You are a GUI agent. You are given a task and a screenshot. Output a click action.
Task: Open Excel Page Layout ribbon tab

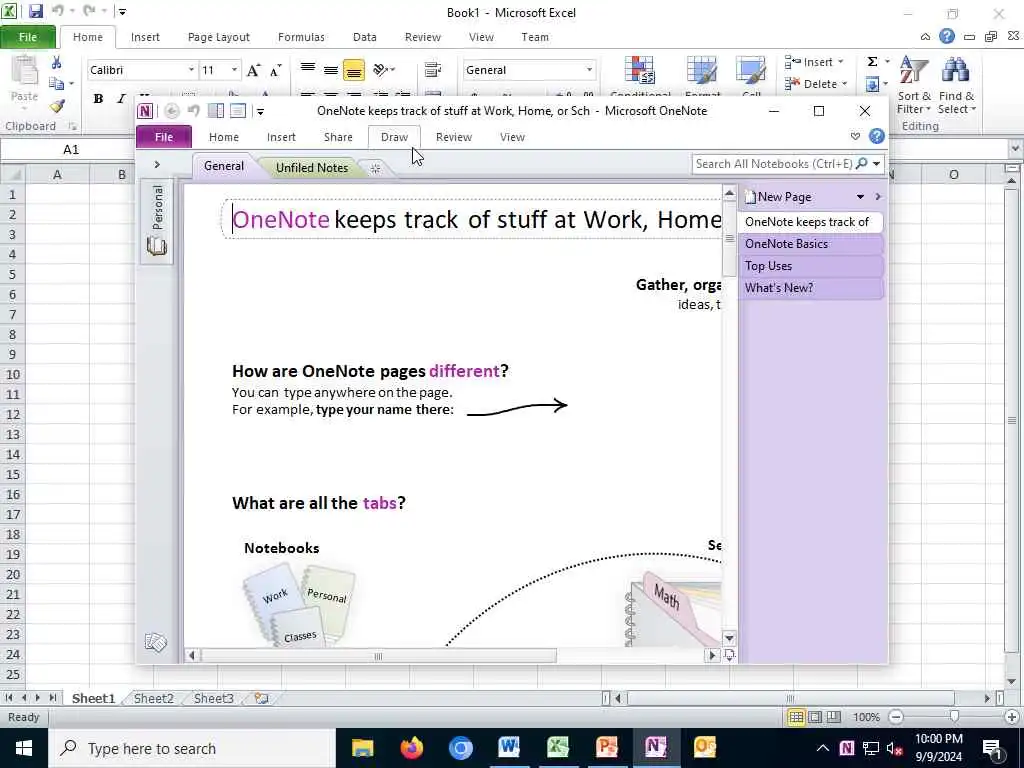click(219, 37)
